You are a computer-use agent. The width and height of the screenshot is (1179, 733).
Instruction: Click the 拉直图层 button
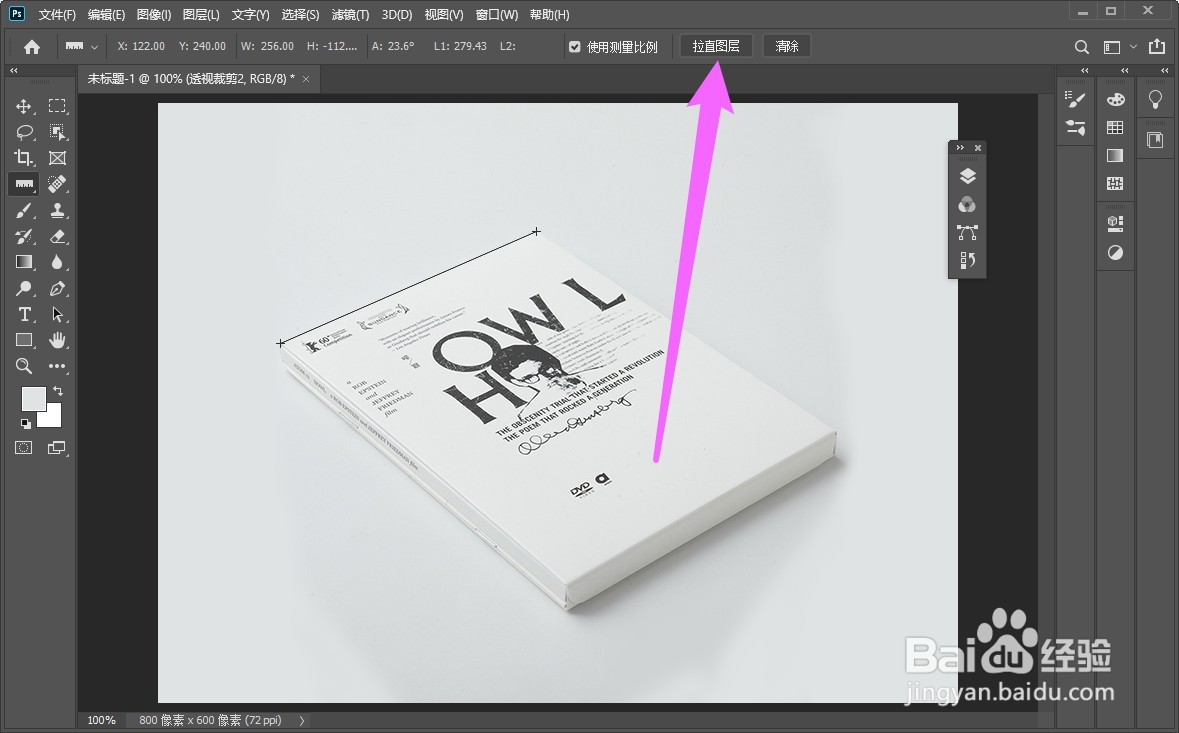click(x=717, y=47)
